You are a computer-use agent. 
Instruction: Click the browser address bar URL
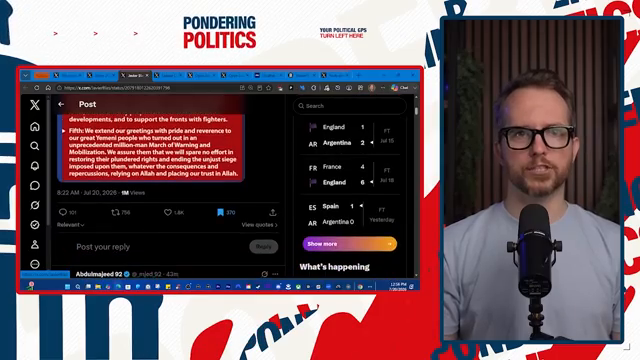pyautogui.click(x=117, y=88)
